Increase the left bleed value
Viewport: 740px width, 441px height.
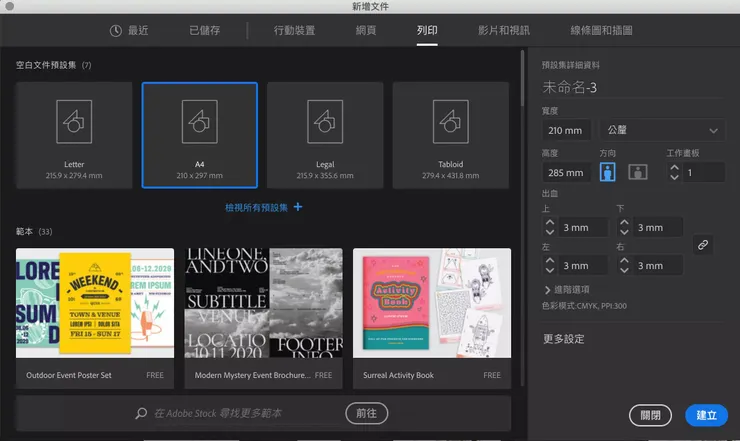point(550,261)
